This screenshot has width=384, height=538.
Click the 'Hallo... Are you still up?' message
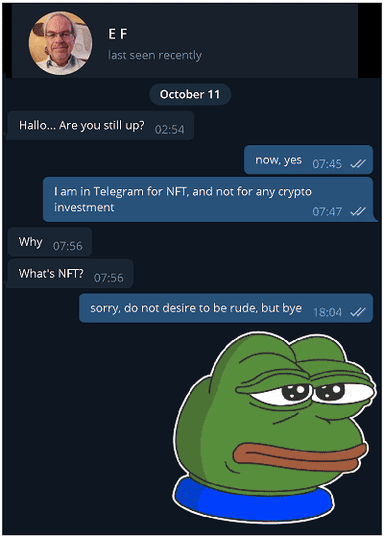[100, 125]
